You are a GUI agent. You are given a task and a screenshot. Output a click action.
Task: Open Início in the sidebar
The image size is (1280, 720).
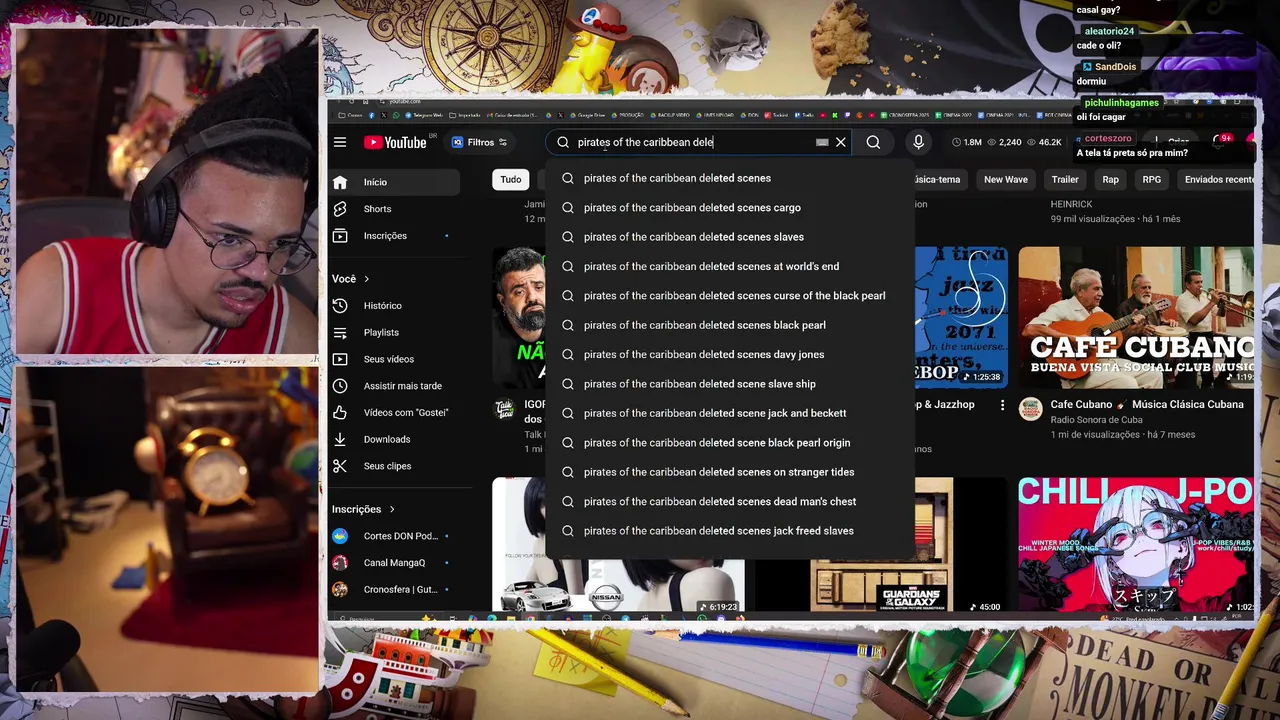(x=394, y=182)
